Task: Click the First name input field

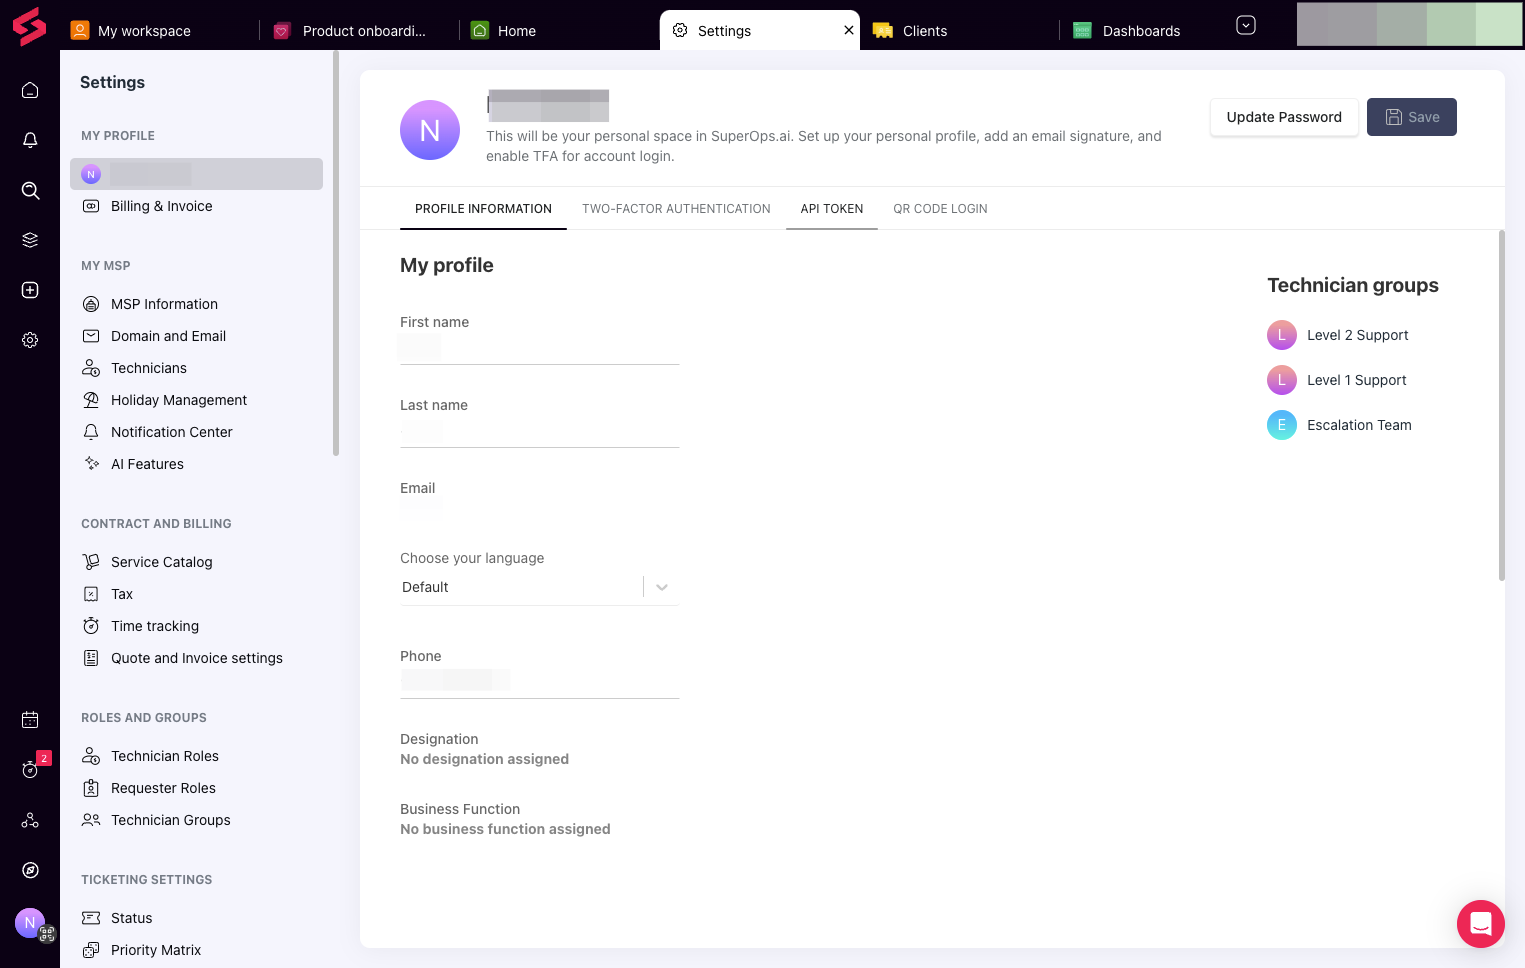Action: [540, 348]
